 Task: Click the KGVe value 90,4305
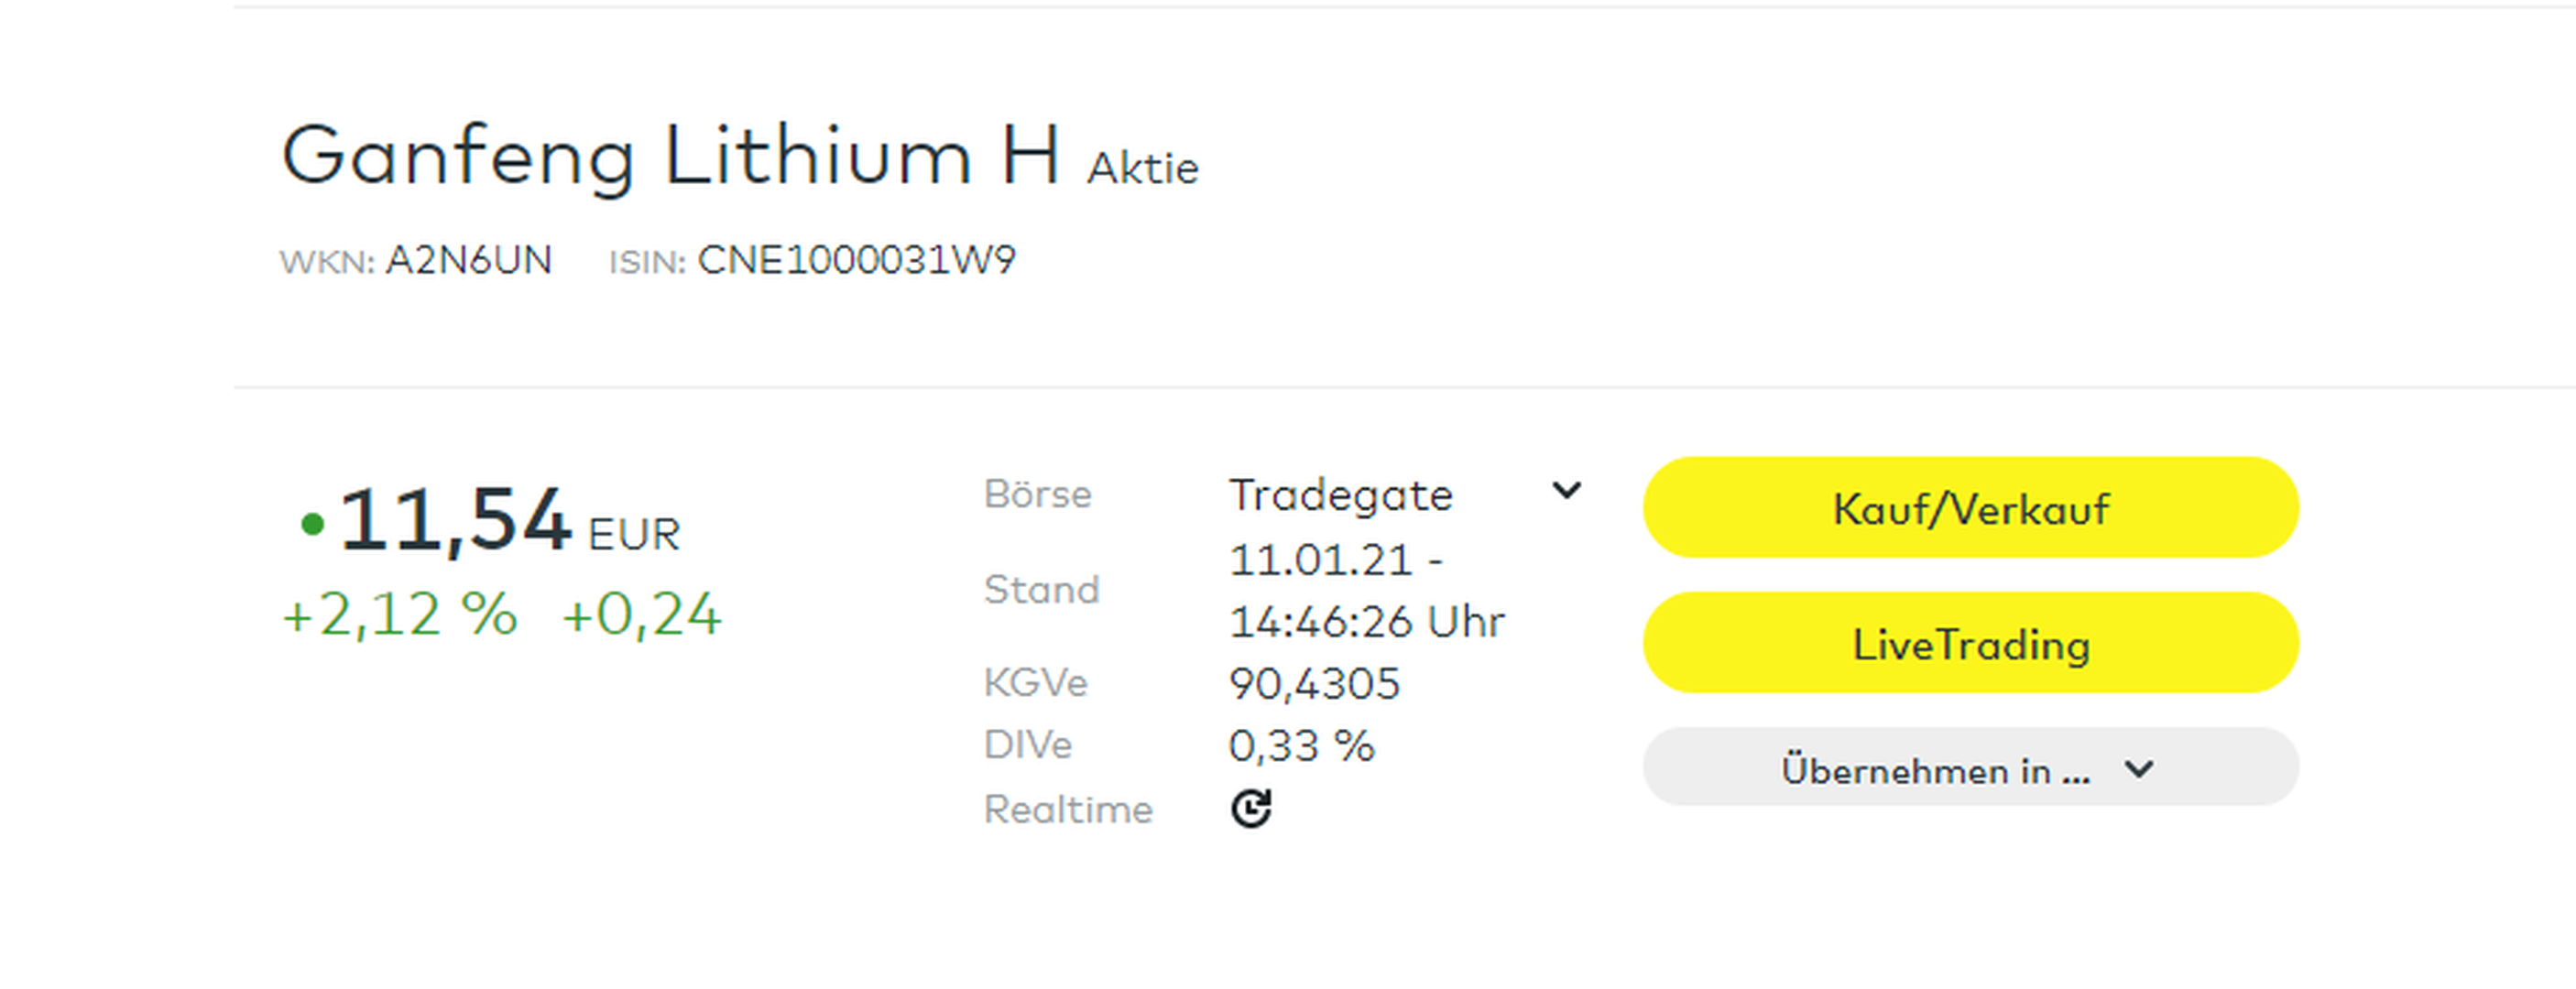[x=1314, y=684]
